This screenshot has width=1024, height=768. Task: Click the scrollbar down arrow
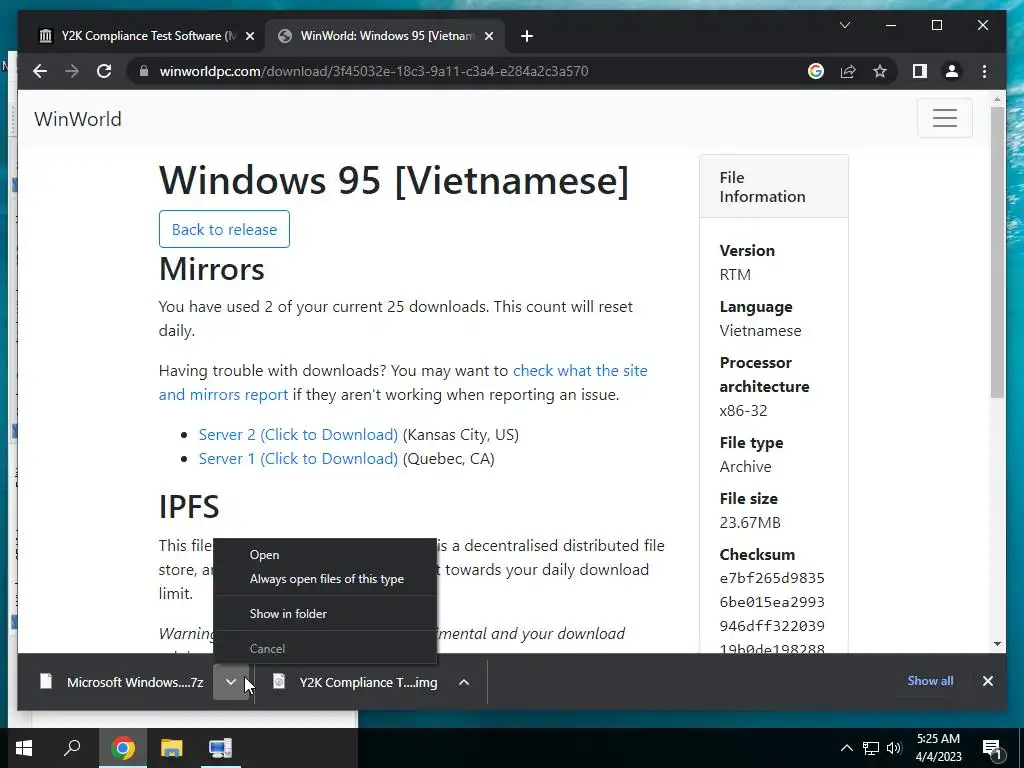pos(997,644)
